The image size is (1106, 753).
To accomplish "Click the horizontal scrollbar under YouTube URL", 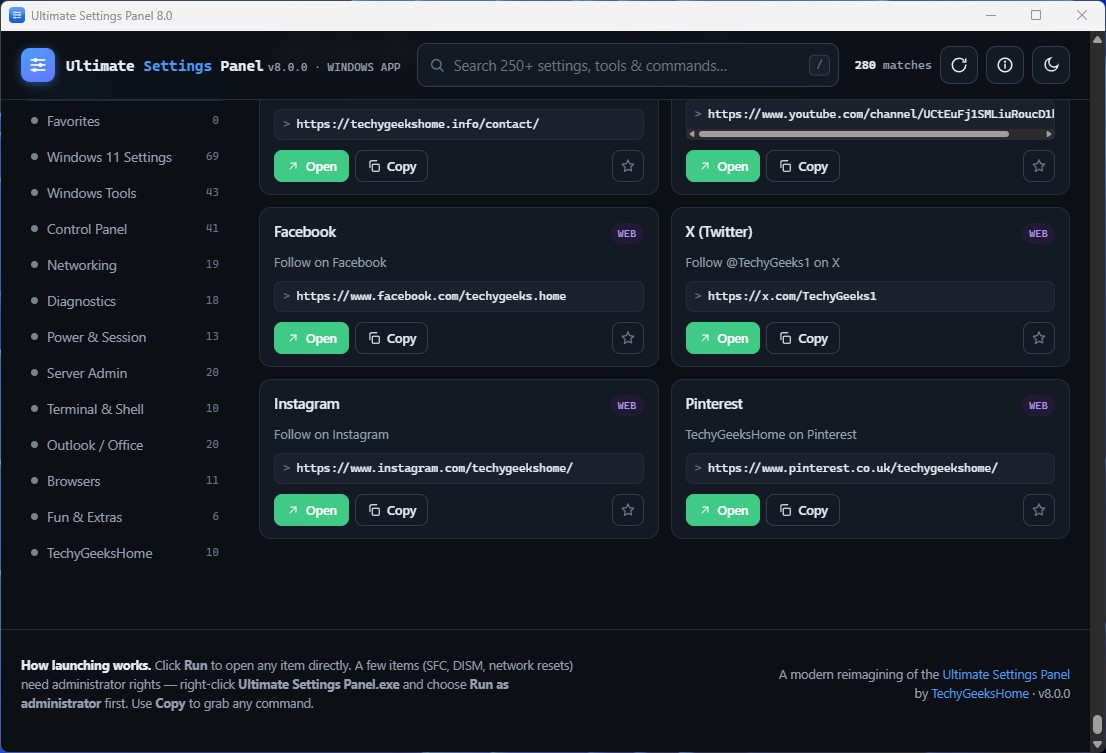I will click(x=853, y=133).
